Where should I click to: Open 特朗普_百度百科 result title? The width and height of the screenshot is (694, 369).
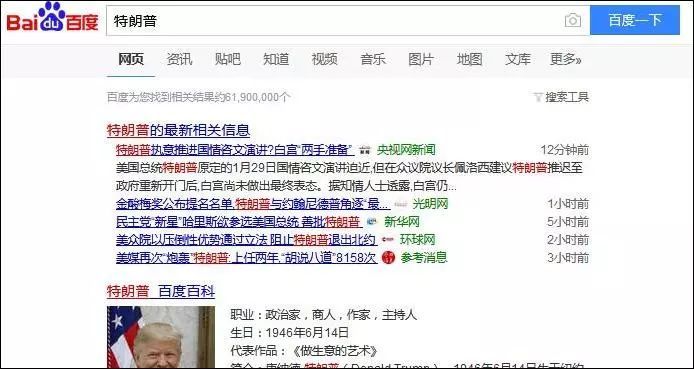pyautogui.click(x=161, y=292)
